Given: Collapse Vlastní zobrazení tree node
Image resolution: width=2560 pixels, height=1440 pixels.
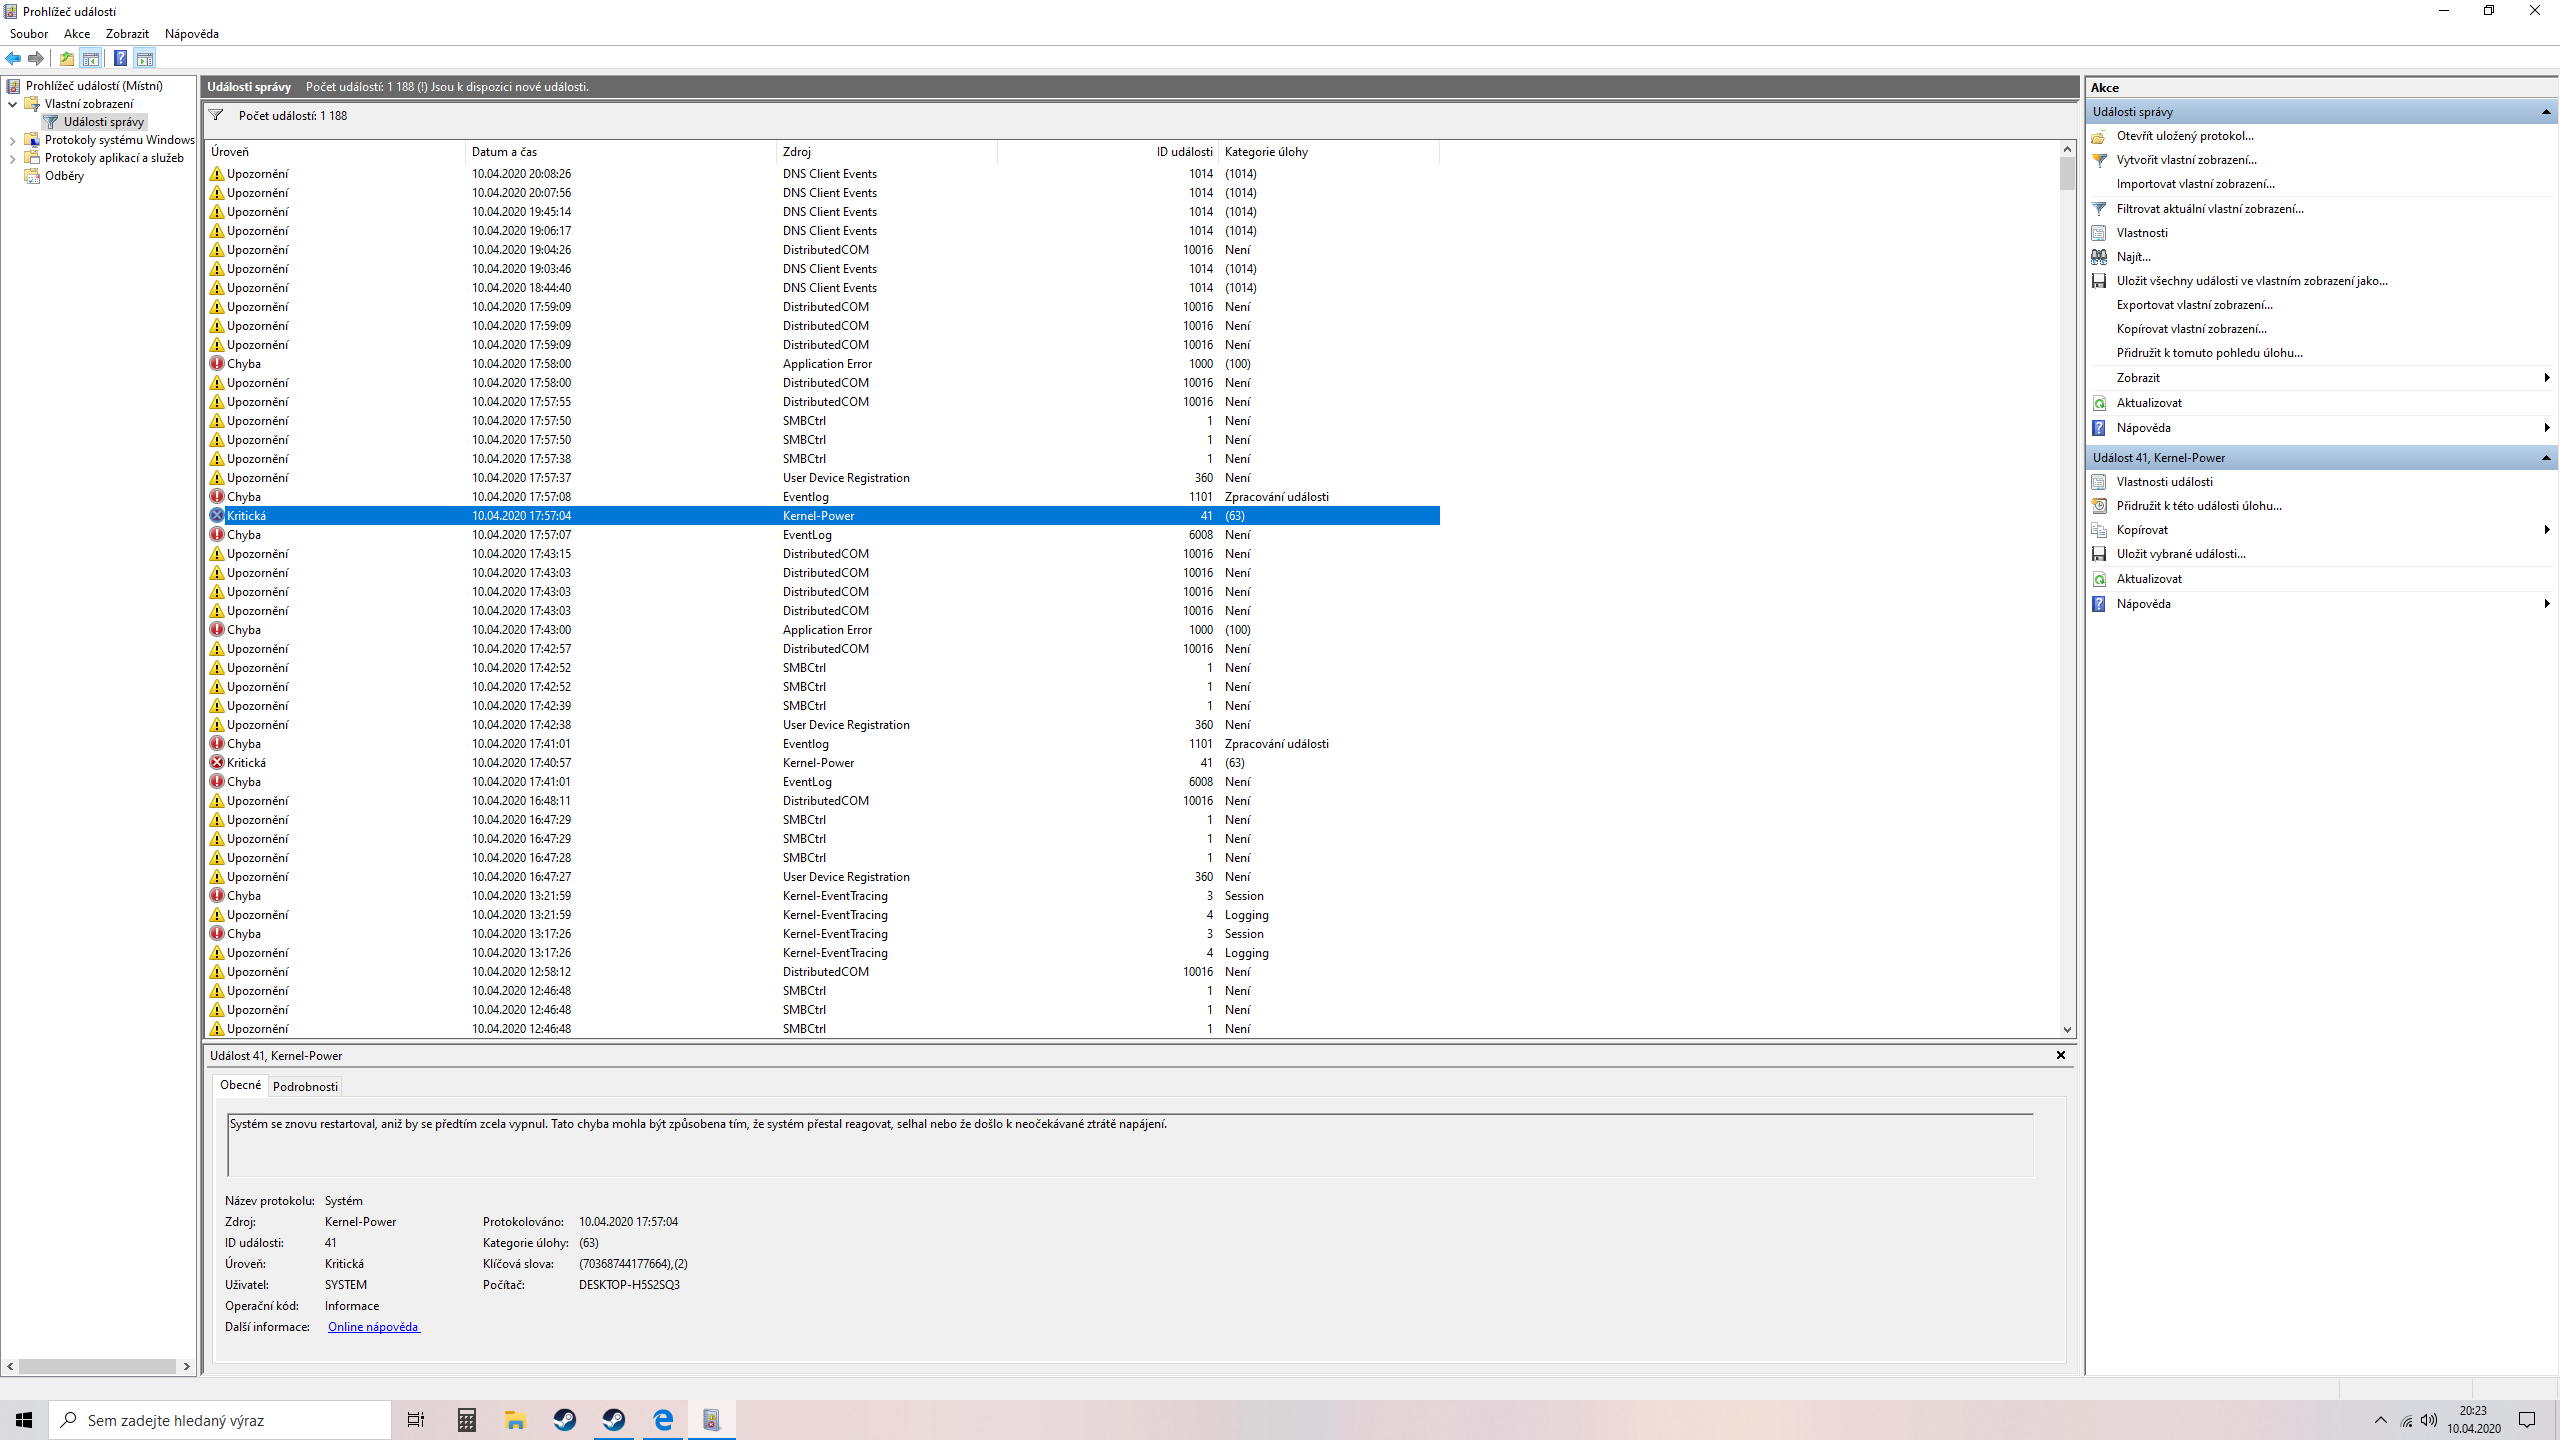Looking at the screenshot, I should pyautogui.click(x=12, y=104).
